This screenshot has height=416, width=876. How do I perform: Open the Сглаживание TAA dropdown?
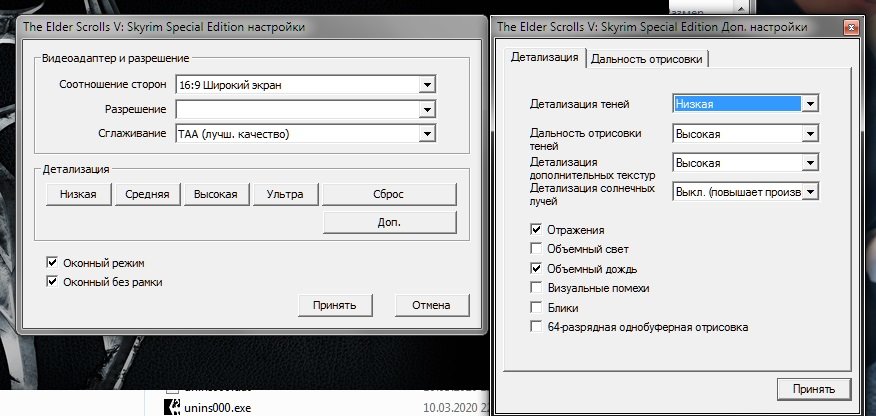tap(427, 133)
